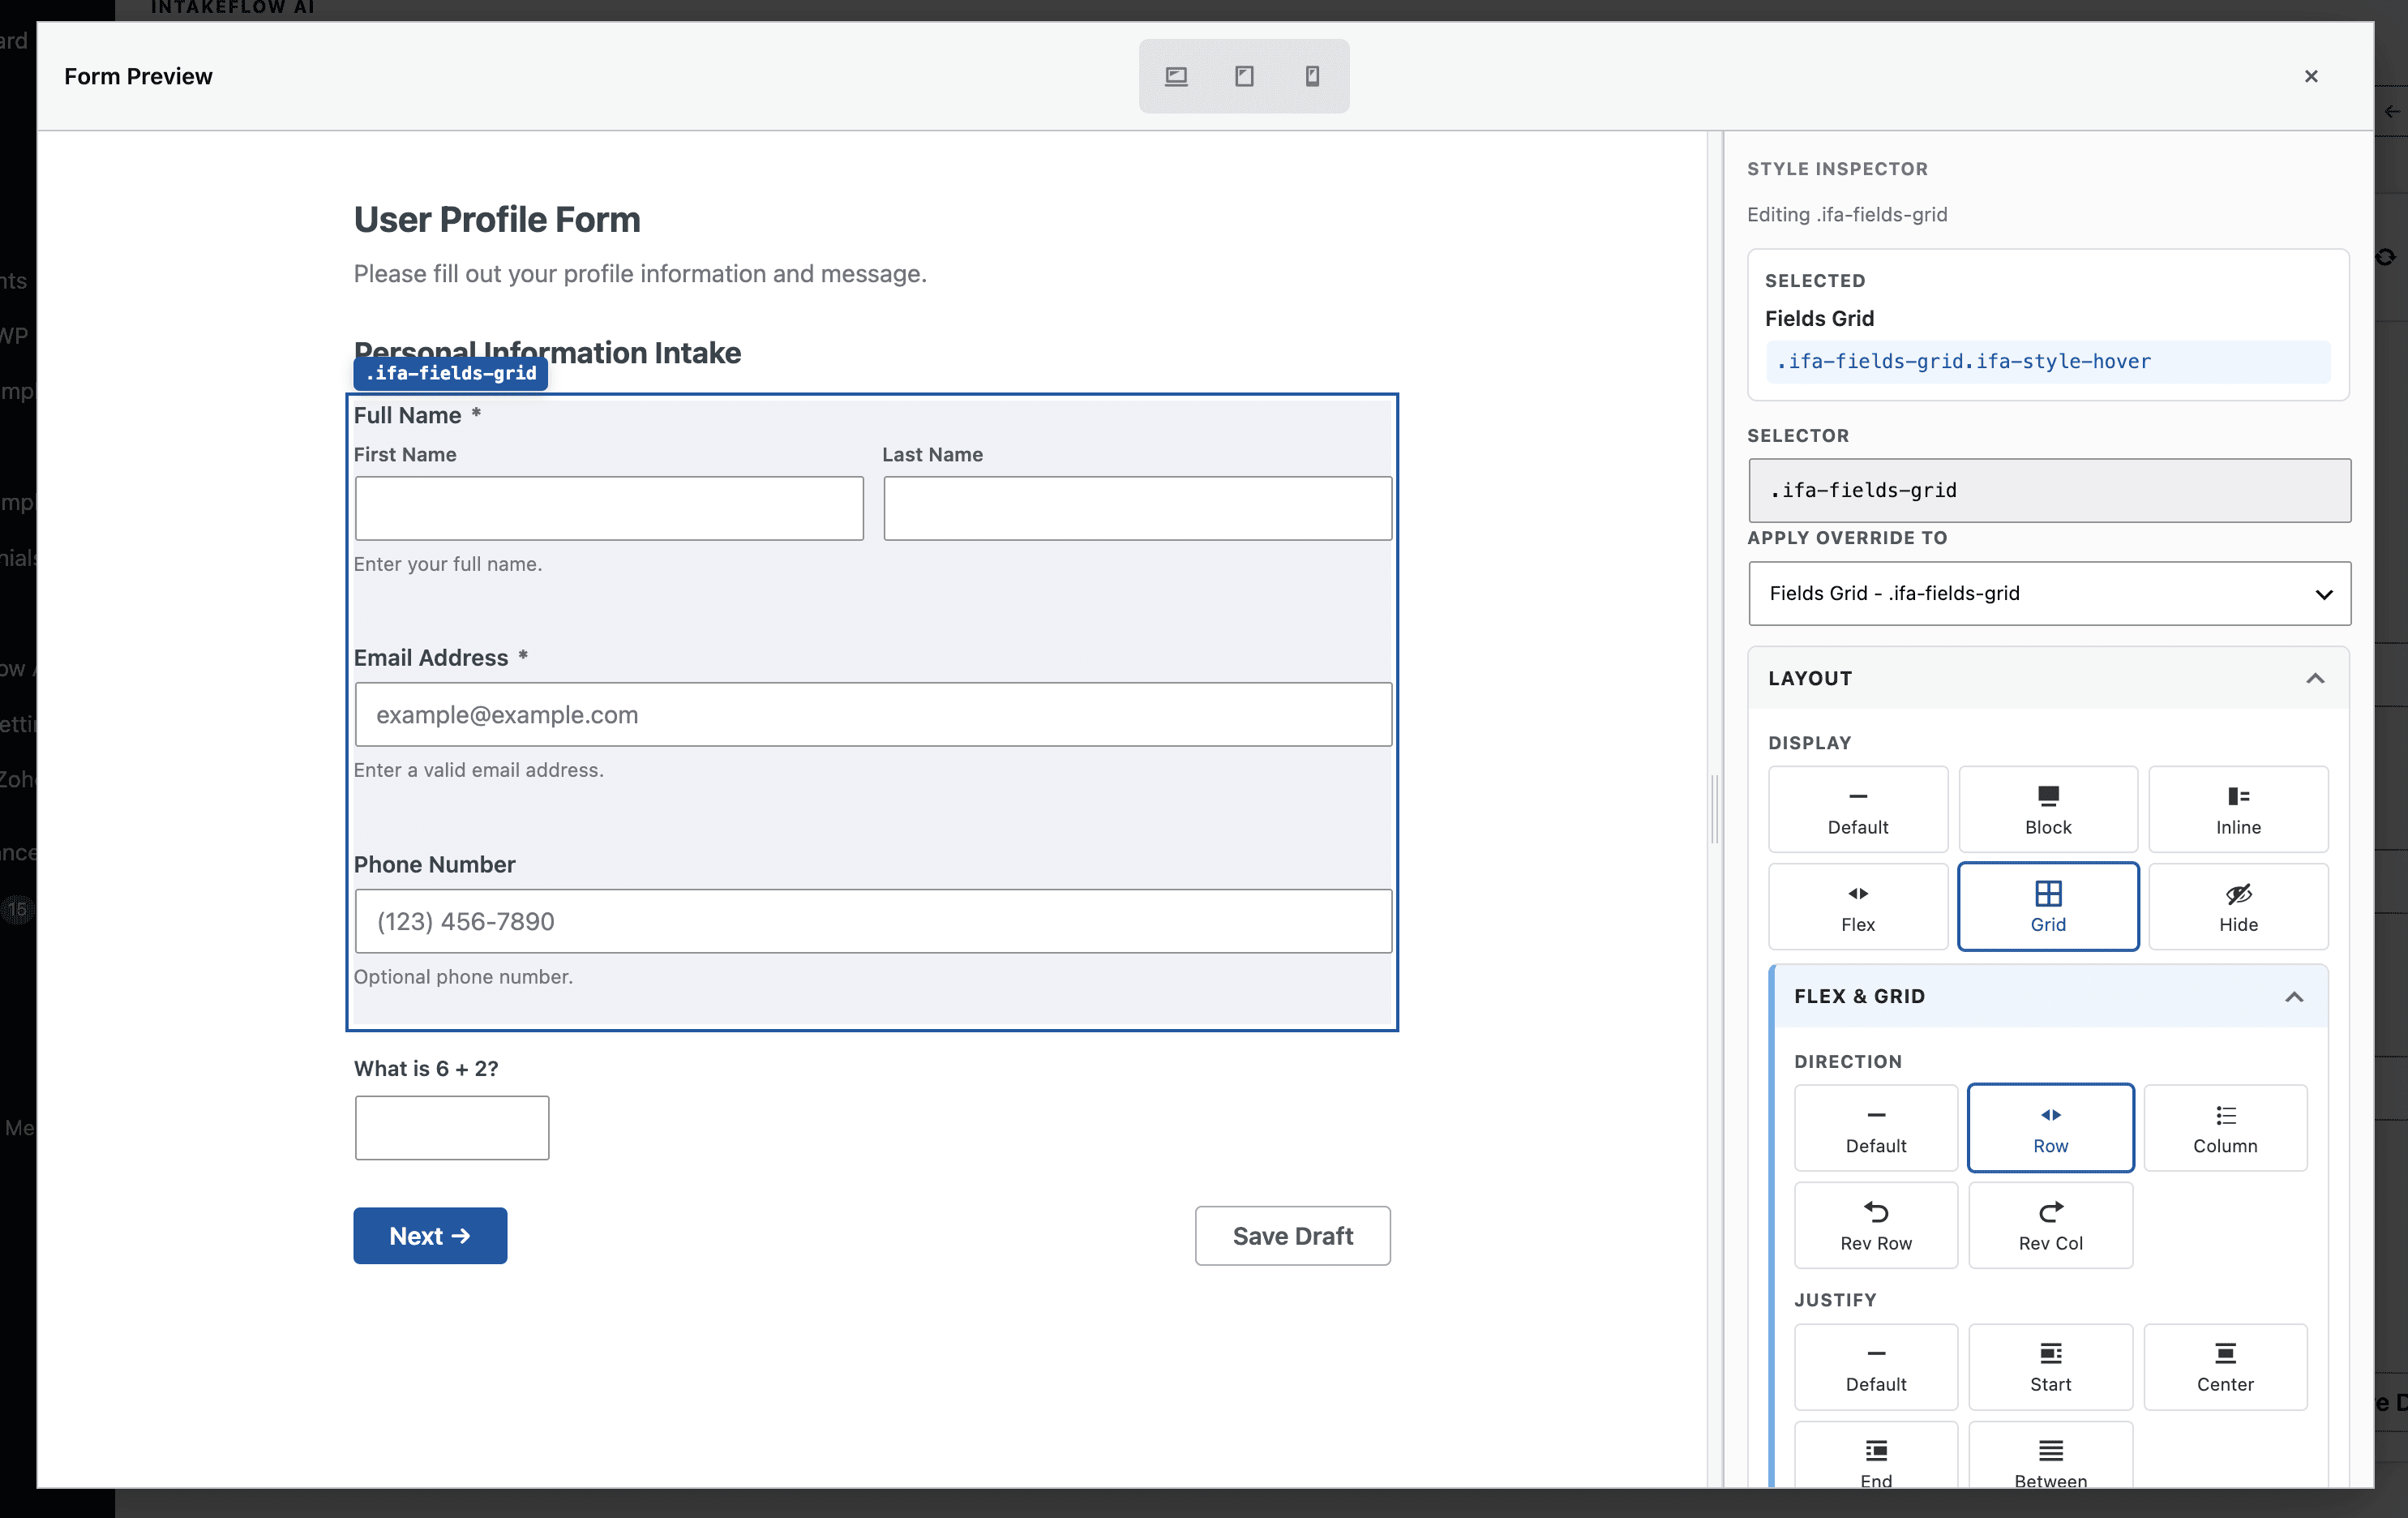The image size is (2408, 1518).
Task: Click the Phone Number input field
Action: pyautogui.click(x=873, y=921)
